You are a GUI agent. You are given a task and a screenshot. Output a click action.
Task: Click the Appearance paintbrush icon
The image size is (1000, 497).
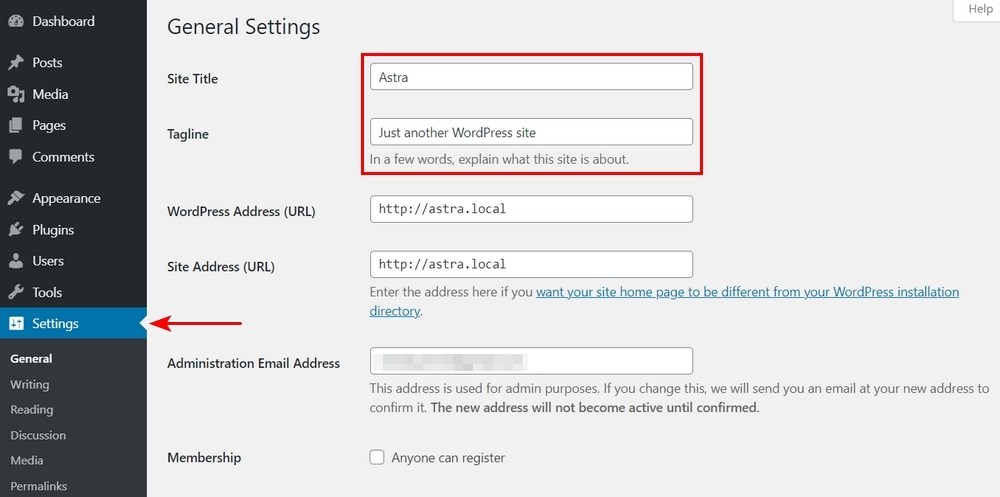pos(16,198)
